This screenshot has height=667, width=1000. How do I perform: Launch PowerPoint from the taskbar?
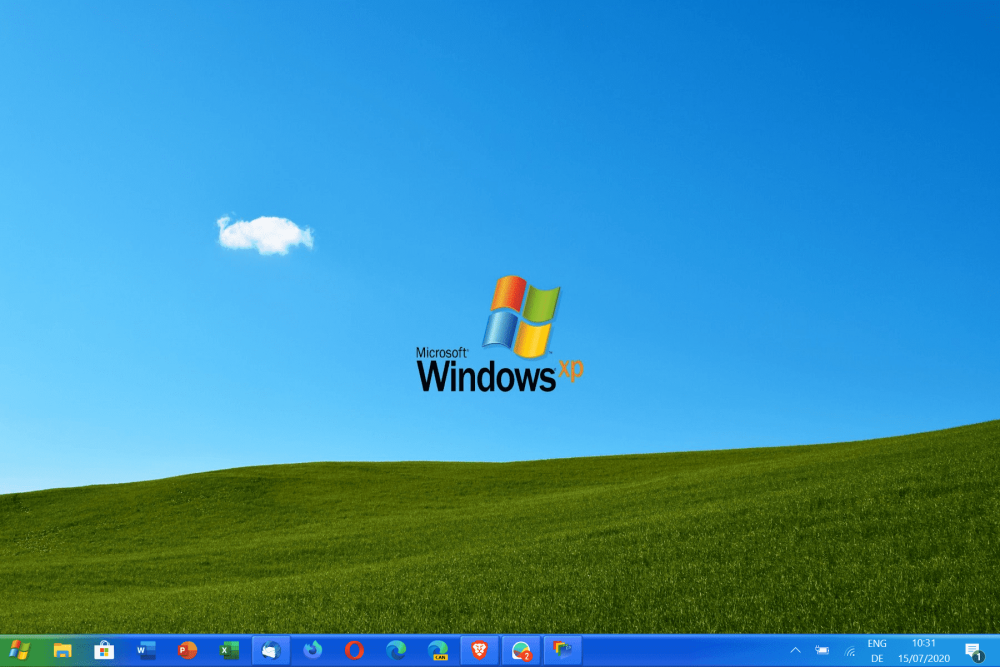(x=187, y=650)
